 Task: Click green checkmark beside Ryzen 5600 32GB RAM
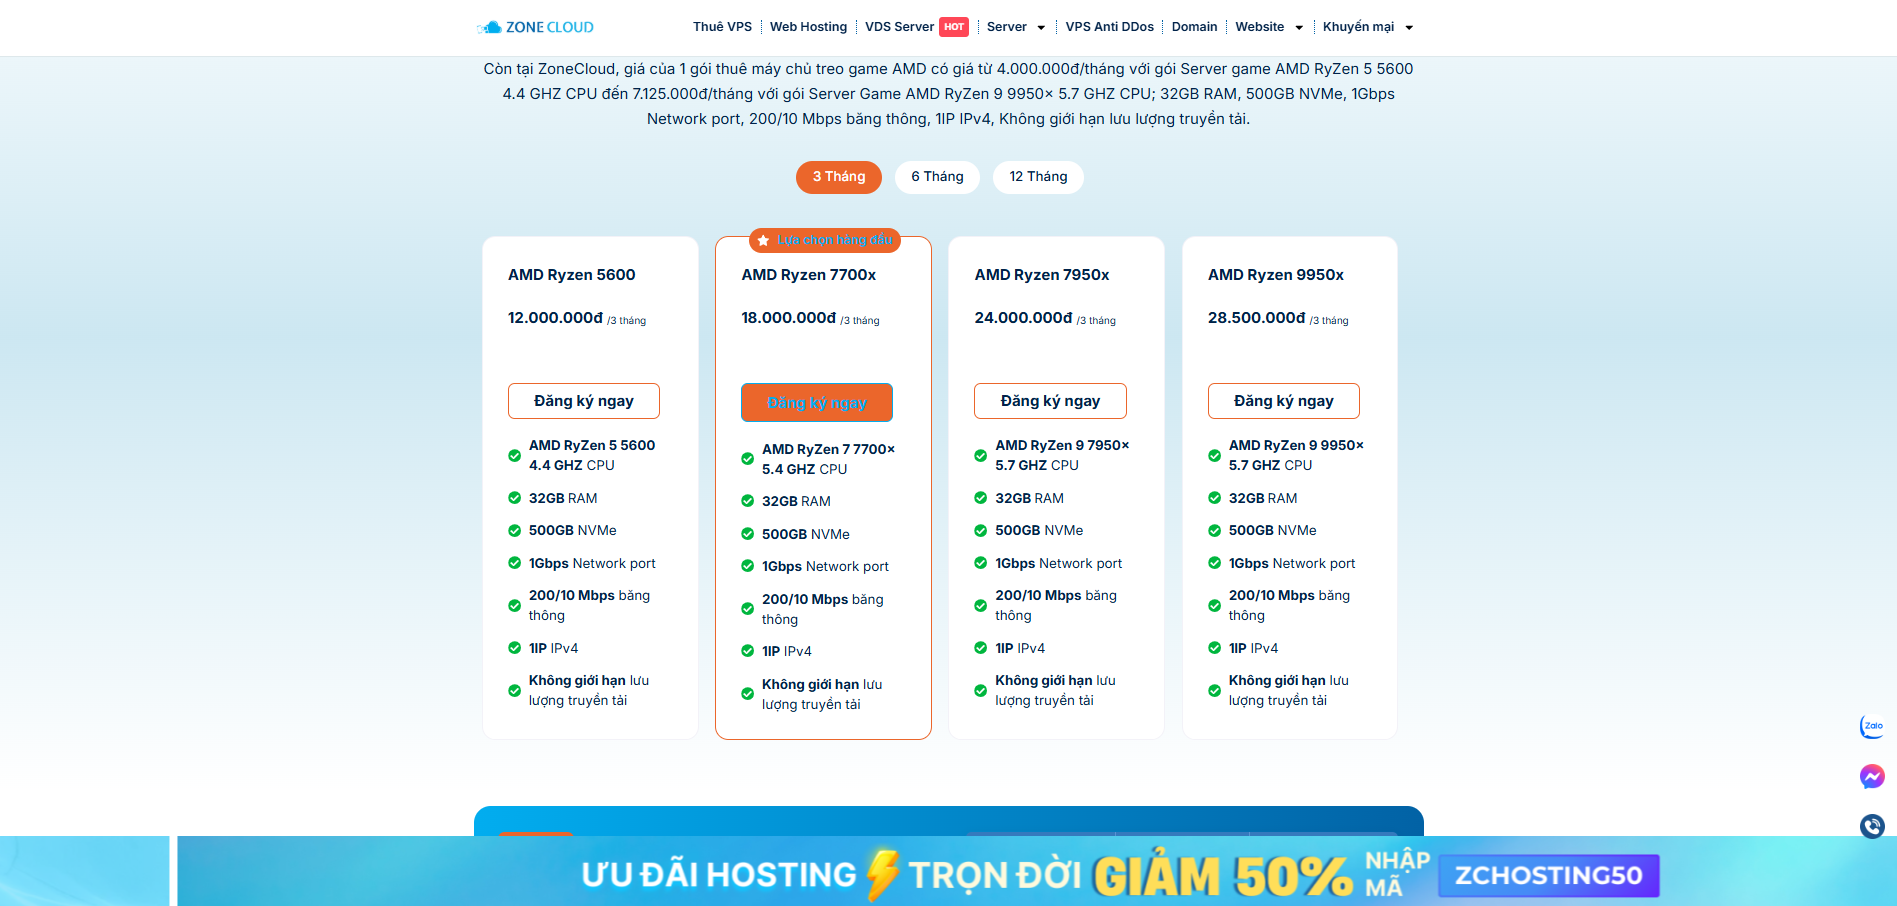514,498
